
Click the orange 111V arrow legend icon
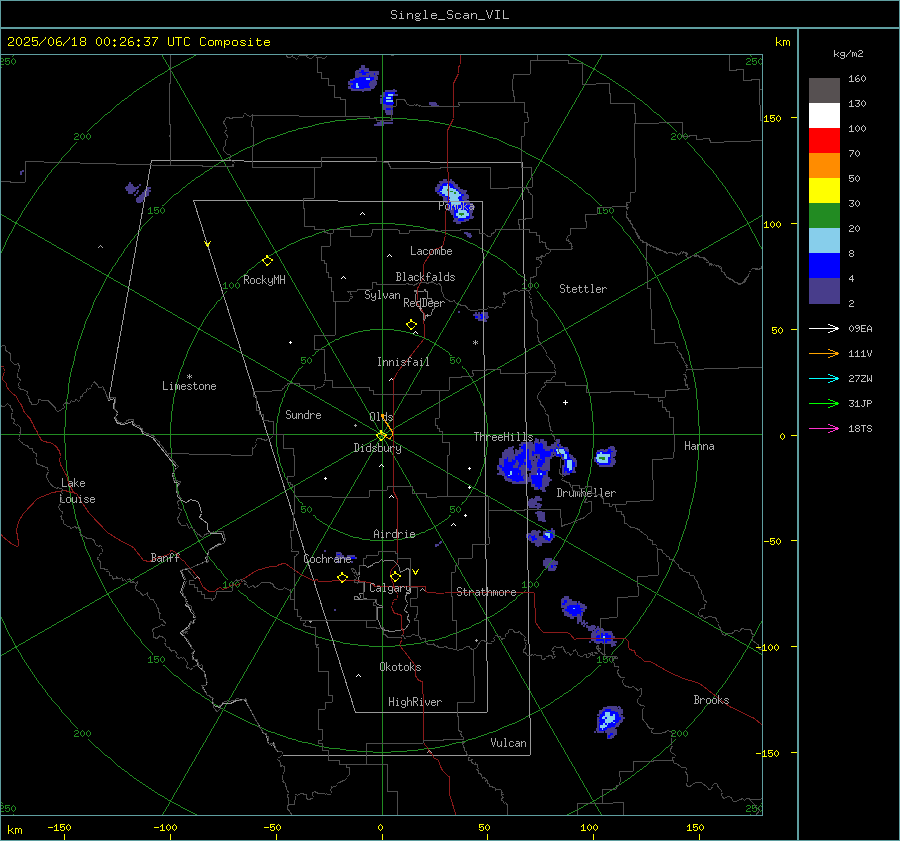(824, 354)
